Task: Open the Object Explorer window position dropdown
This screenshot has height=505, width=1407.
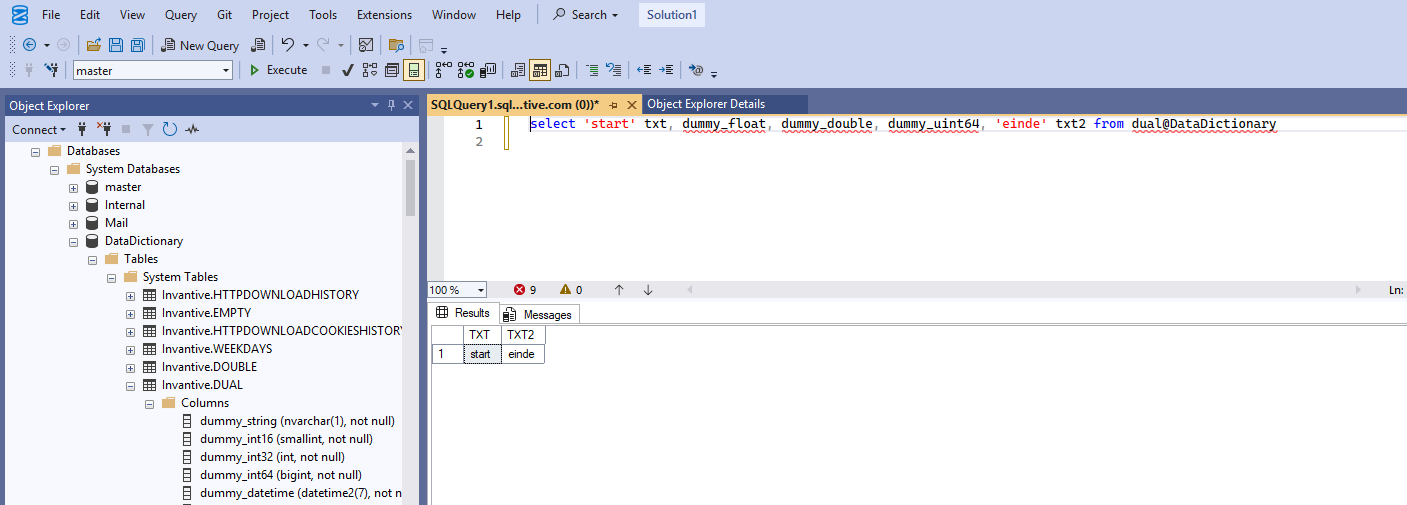Action: click(375, 105)
